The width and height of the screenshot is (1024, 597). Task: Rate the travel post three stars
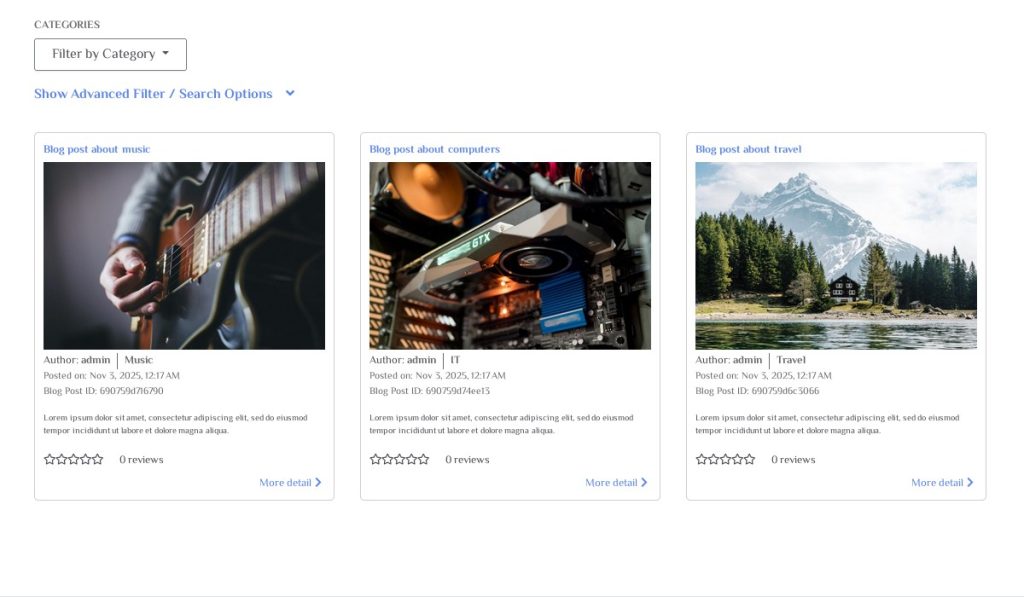726,460
